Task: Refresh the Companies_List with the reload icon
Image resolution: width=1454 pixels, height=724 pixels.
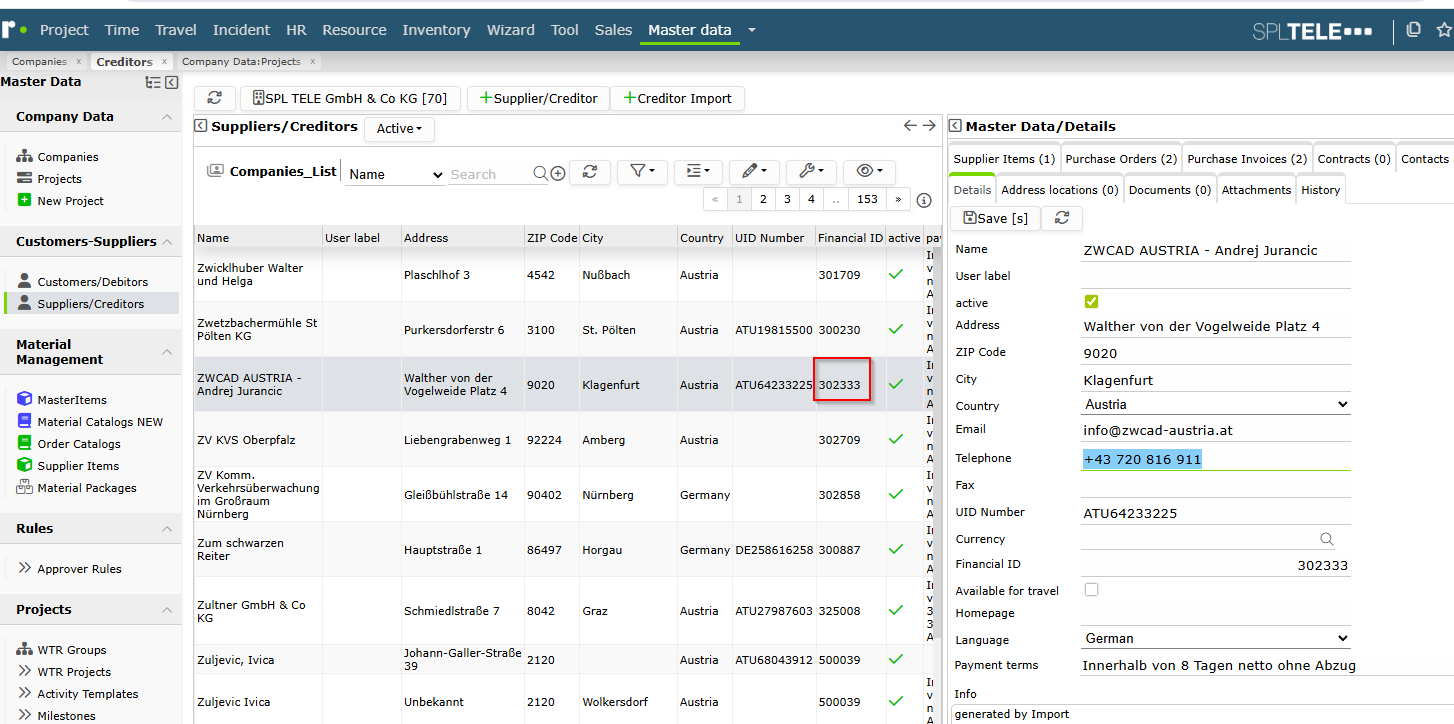Action: [590, 172]
